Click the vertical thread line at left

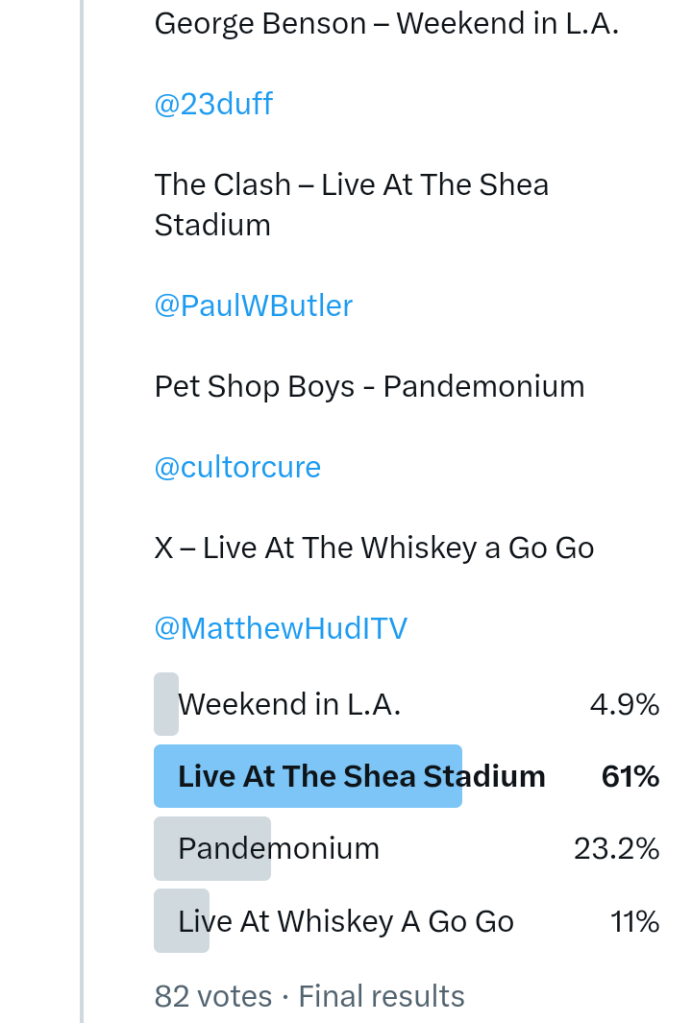click(82, 500)
